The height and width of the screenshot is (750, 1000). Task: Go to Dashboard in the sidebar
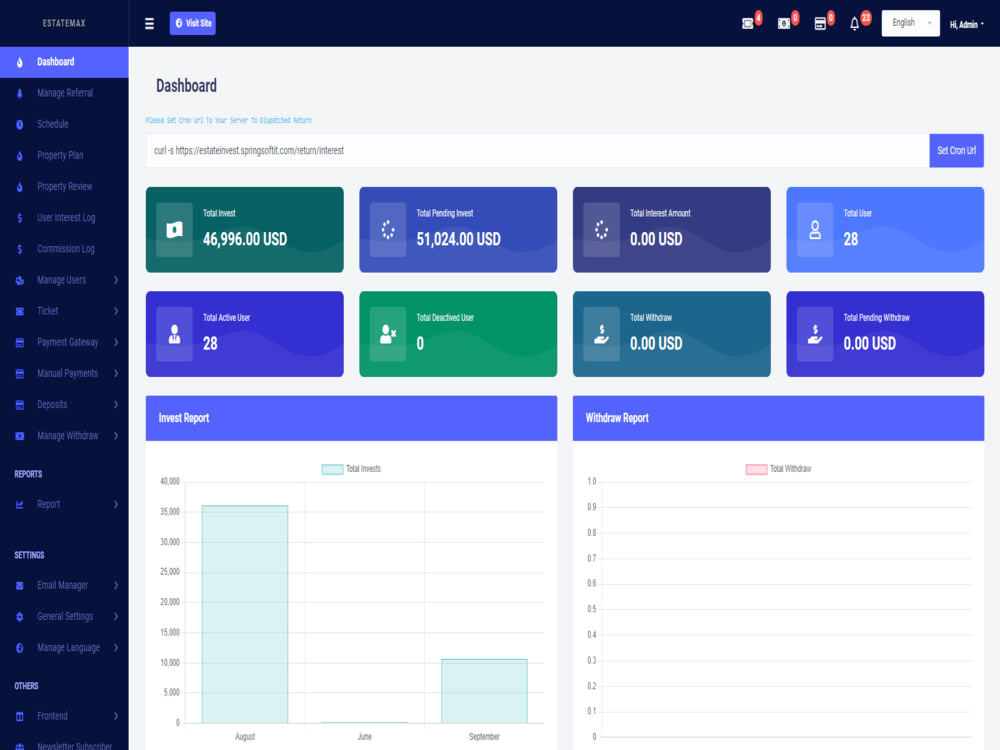pyautogui.click(x=64, y=62)
